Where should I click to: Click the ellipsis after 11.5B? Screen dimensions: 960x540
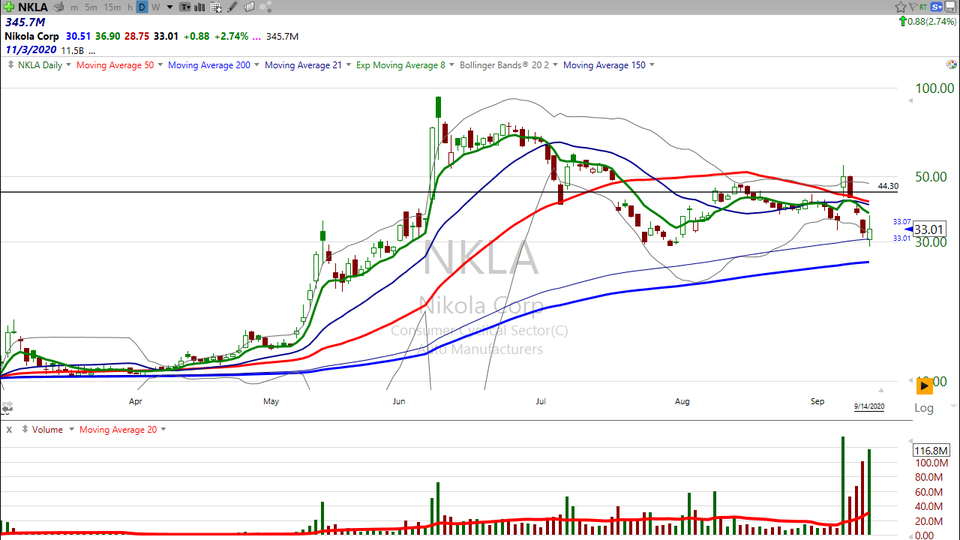click(92, 51)
